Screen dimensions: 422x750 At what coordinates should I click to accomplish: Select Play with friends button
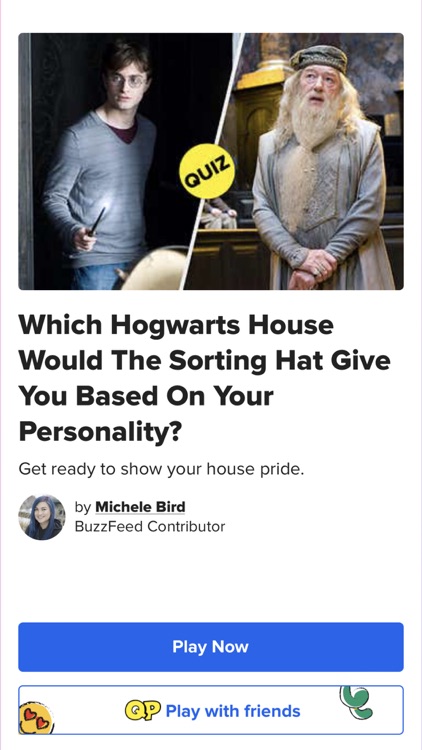pos(211,710)
